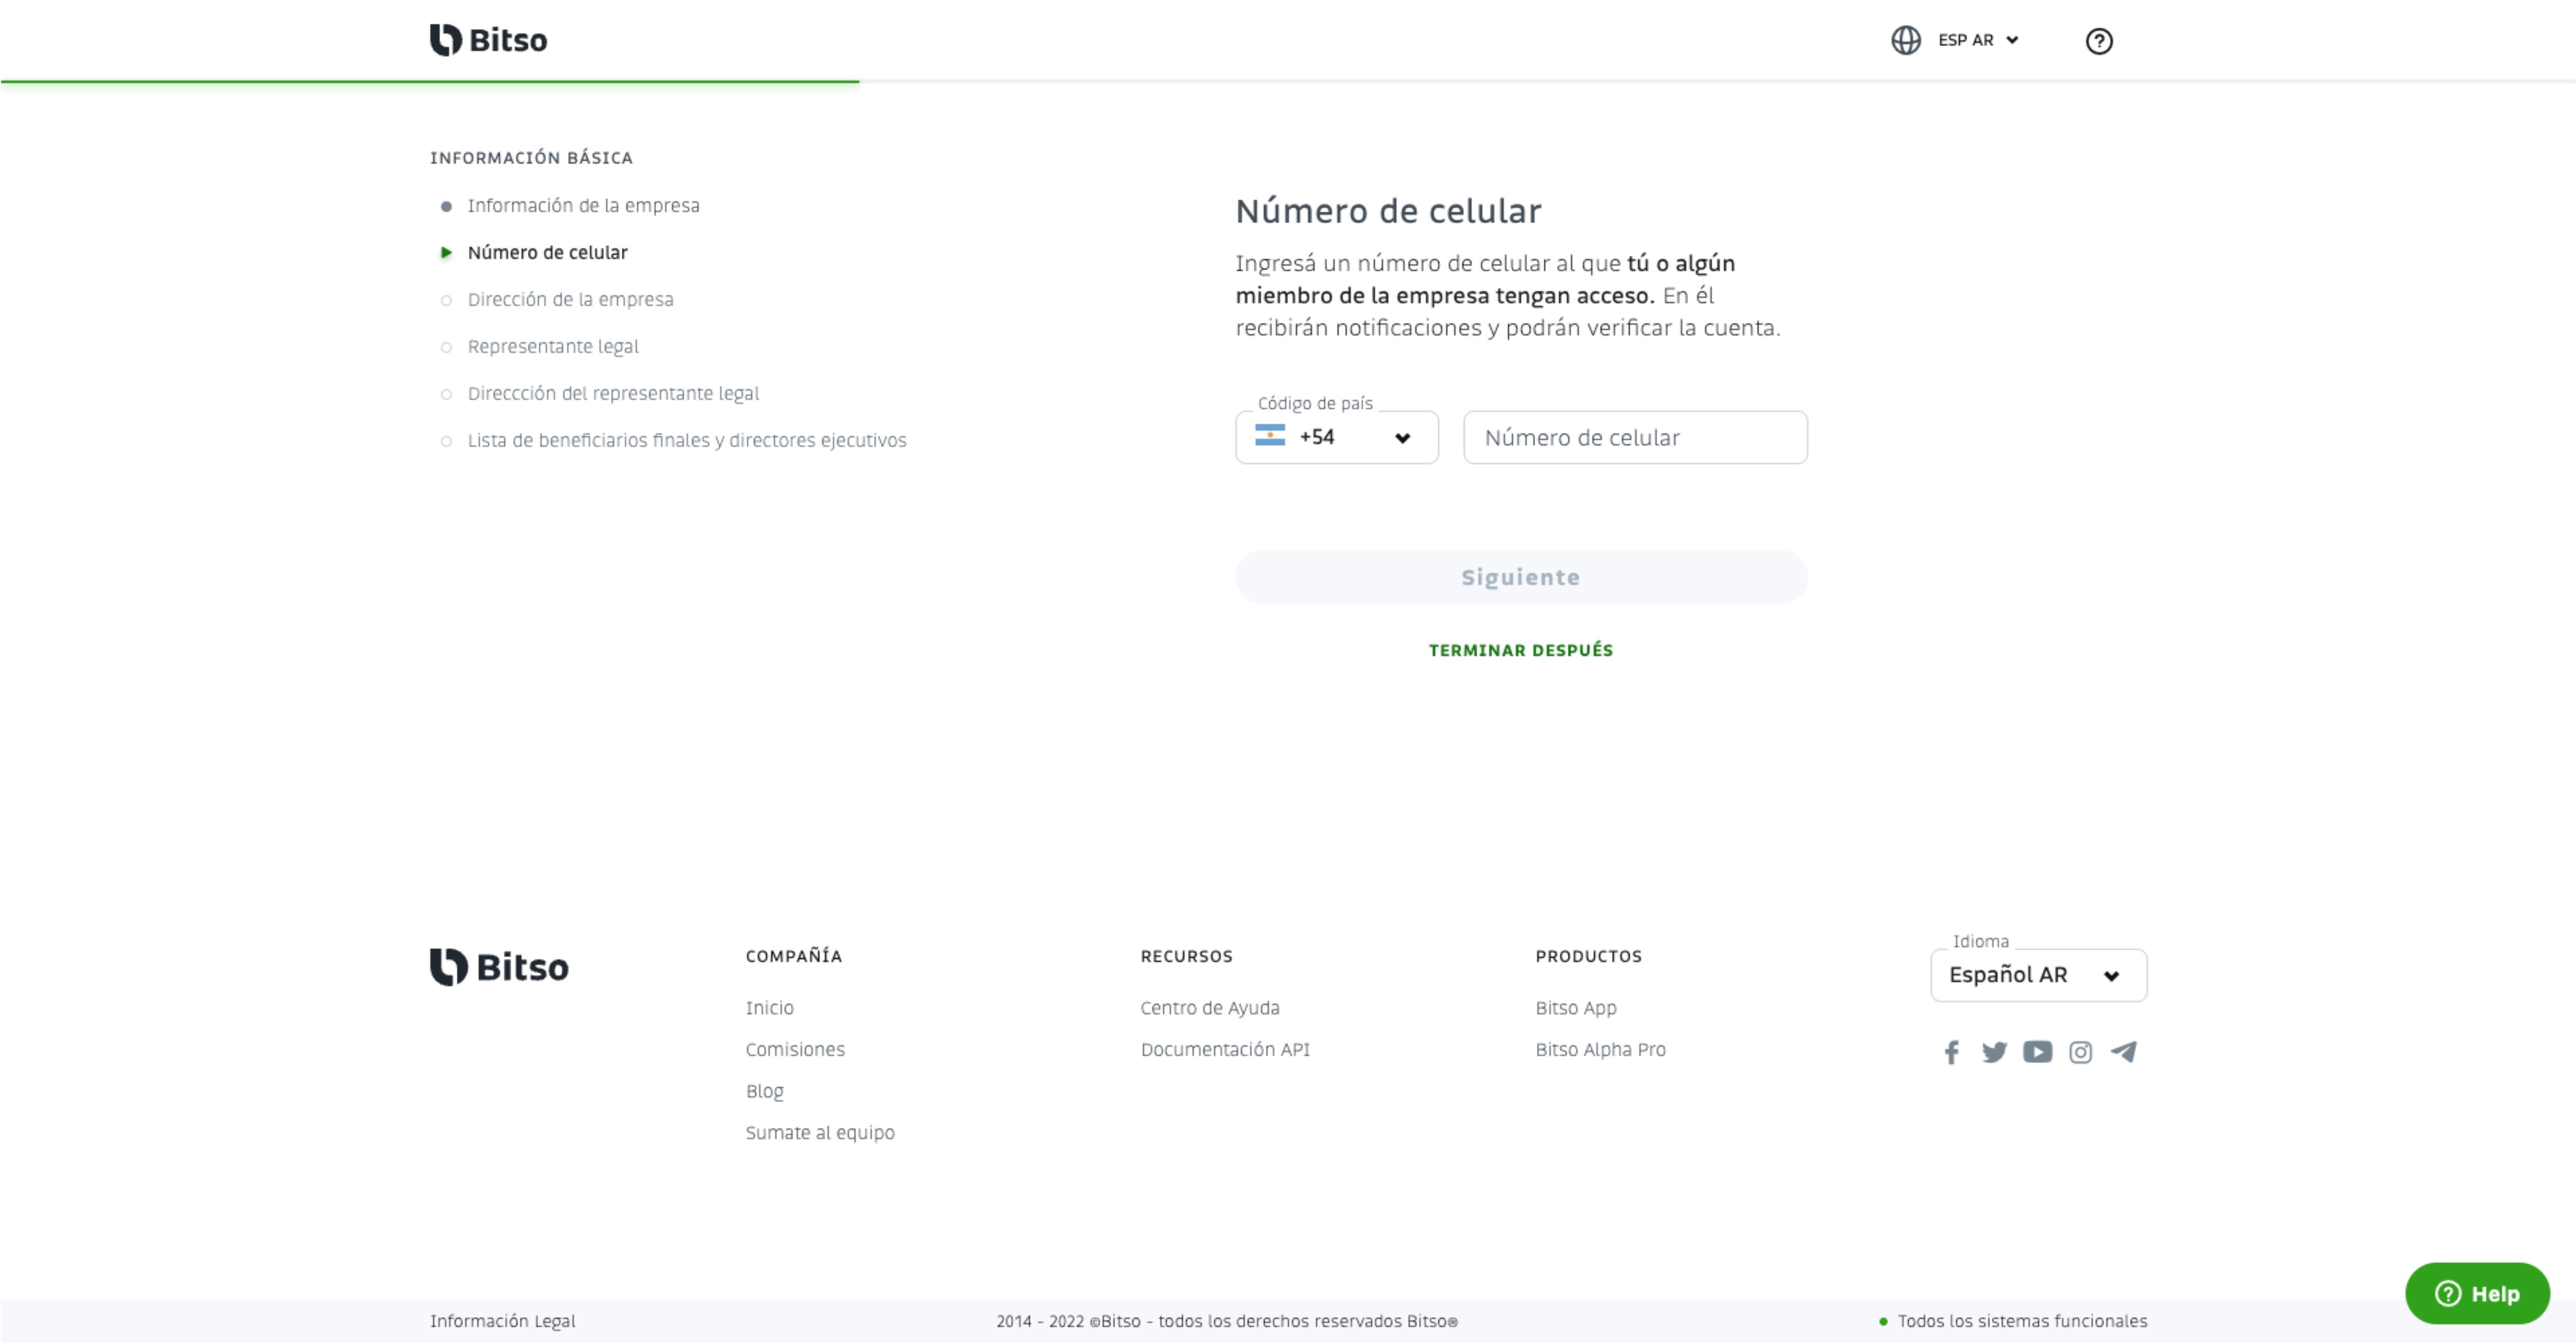Open the Blog footer link
2576x1343 pixels.
point(764,1091)
